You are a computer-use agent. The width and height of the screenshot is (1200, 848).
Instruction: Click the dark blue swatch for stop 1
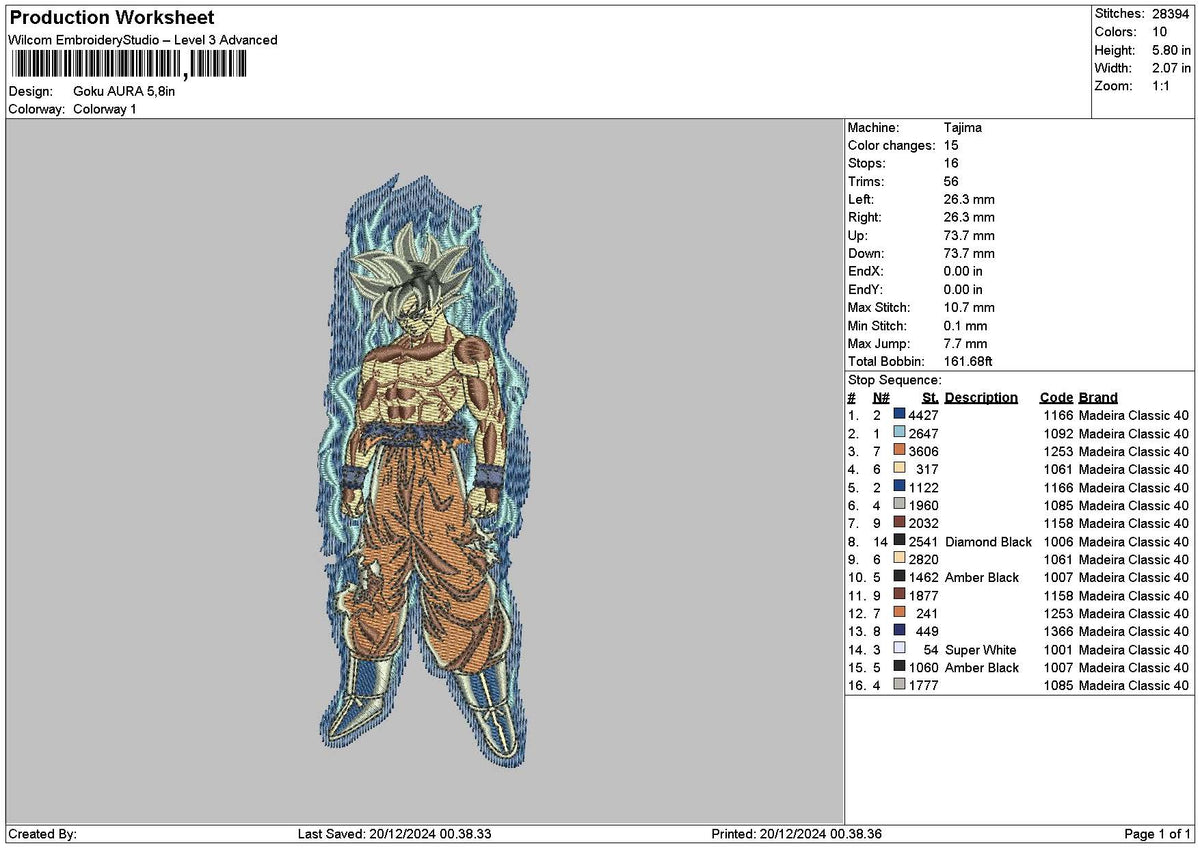[x=900, y=414]
